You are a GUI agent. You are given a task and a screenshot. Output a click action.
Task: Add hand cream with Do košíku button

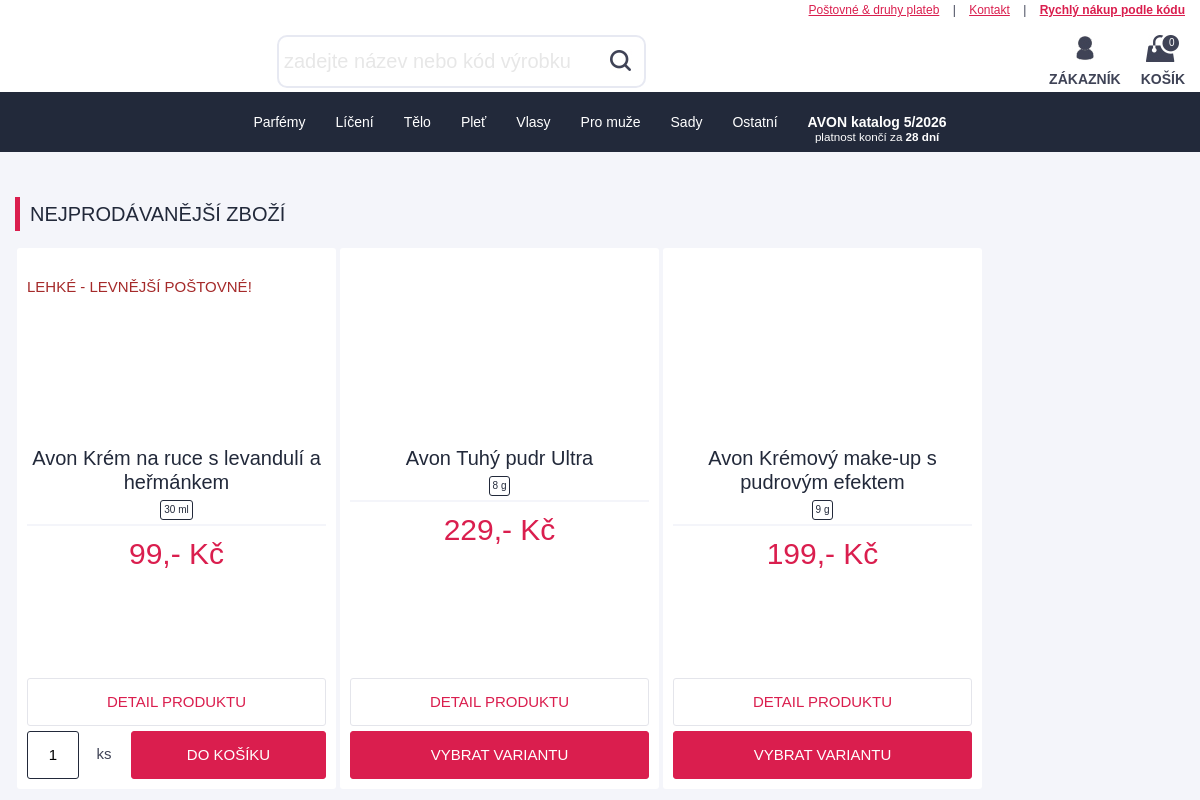[x=228, y=755]
